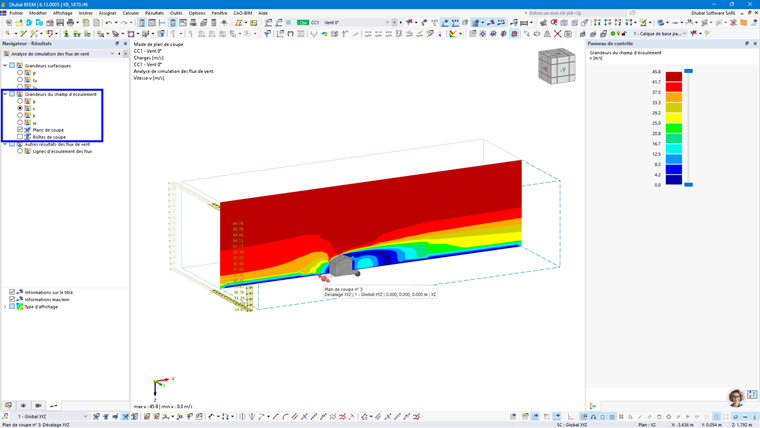Uncheck Plans de coupe checkbox
Screen dimensions: 760x428
click(20, 130)
